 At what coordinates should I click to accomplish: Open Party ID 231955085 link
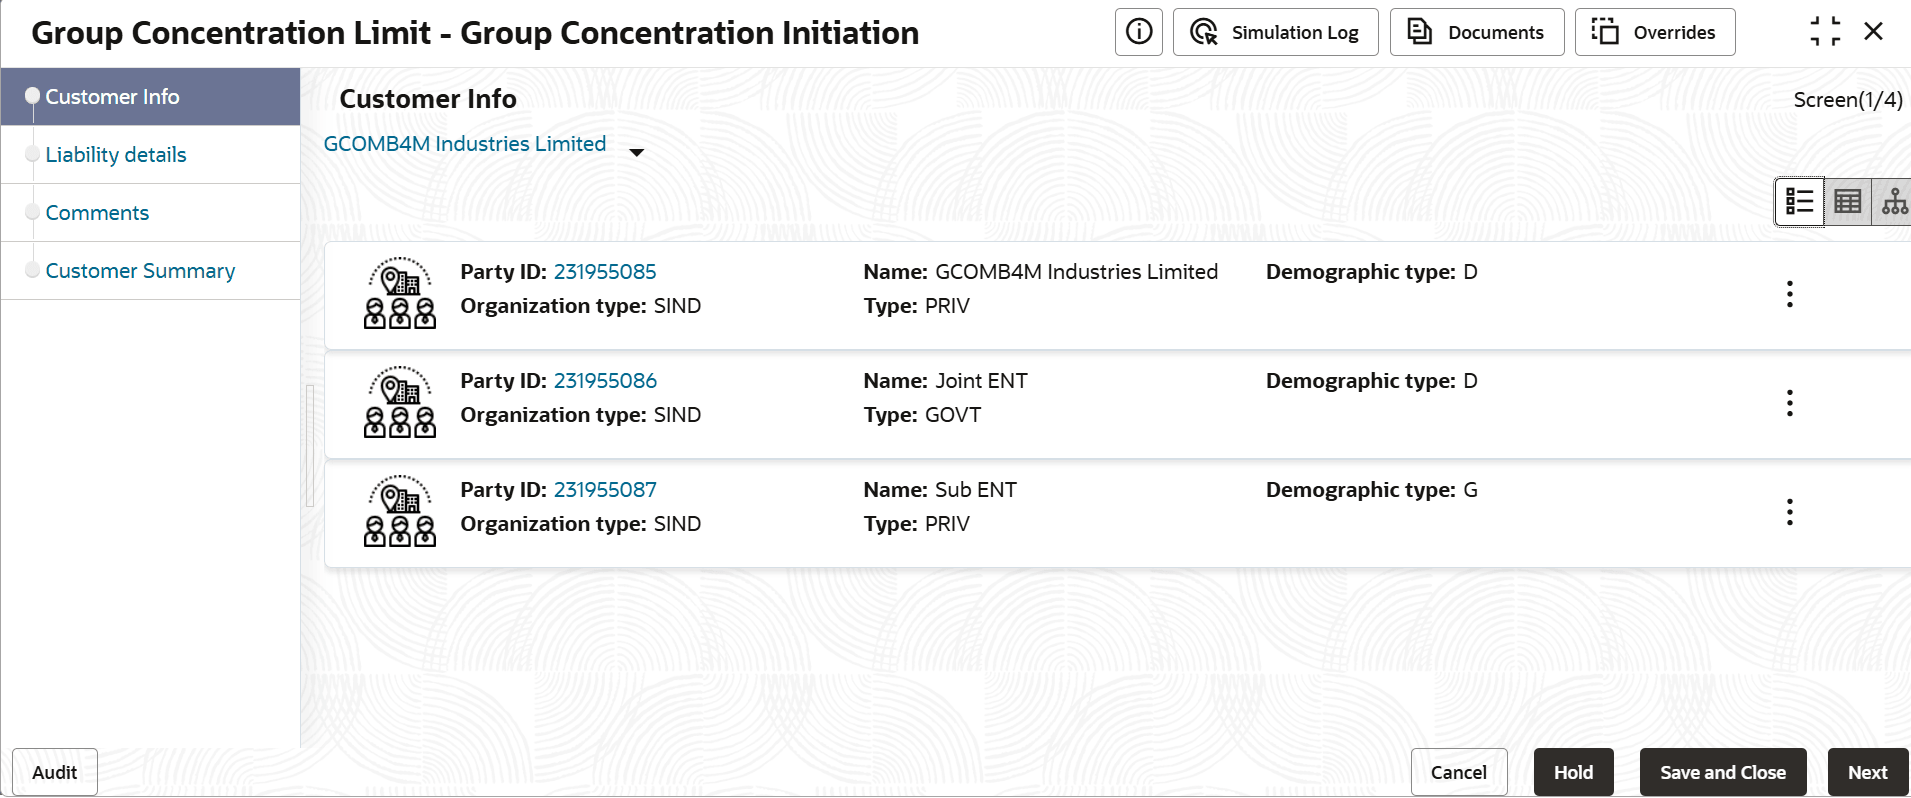point(605,272)
